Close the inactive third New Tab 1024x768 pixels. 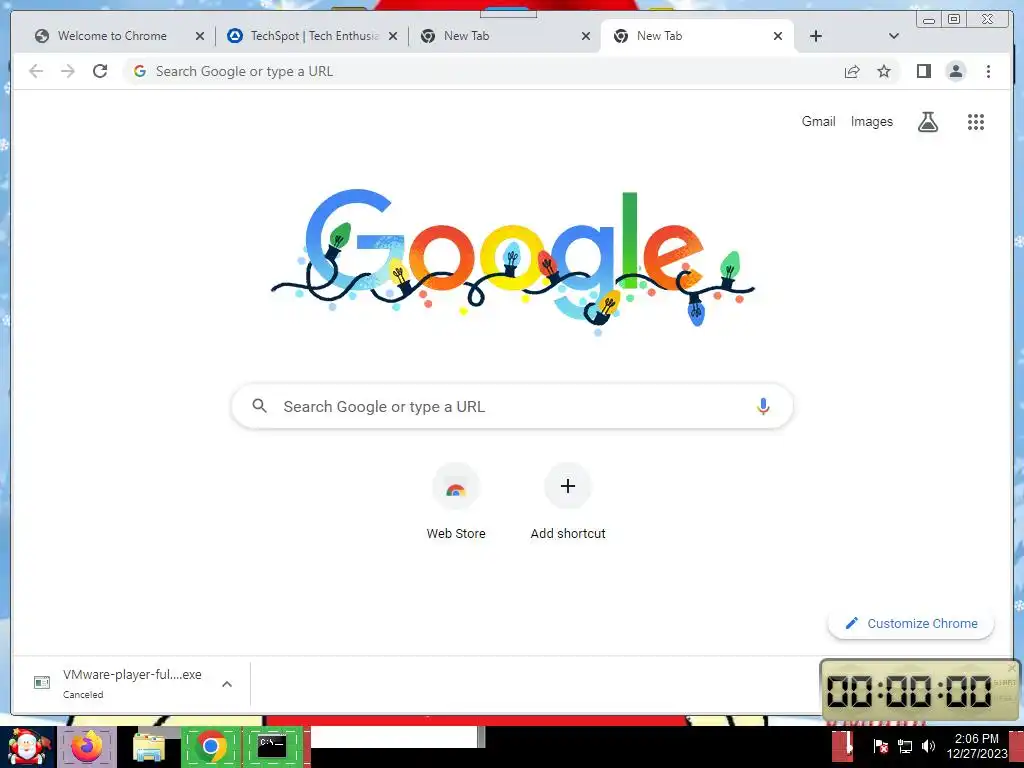point(586,36)
